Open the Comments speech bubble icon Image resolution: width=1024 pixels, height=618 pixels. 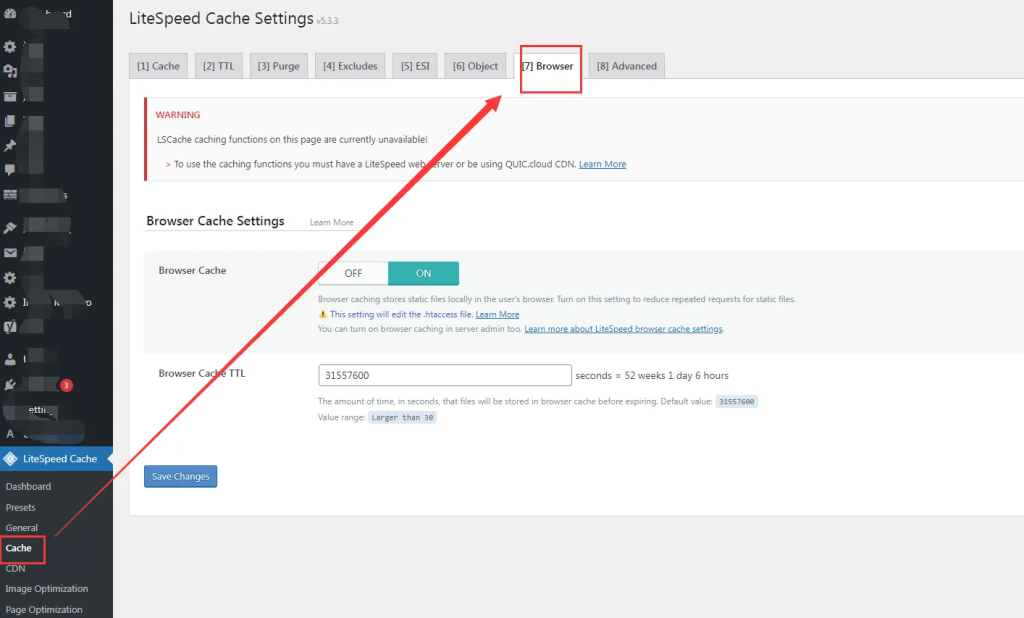(x=10, y=170)
